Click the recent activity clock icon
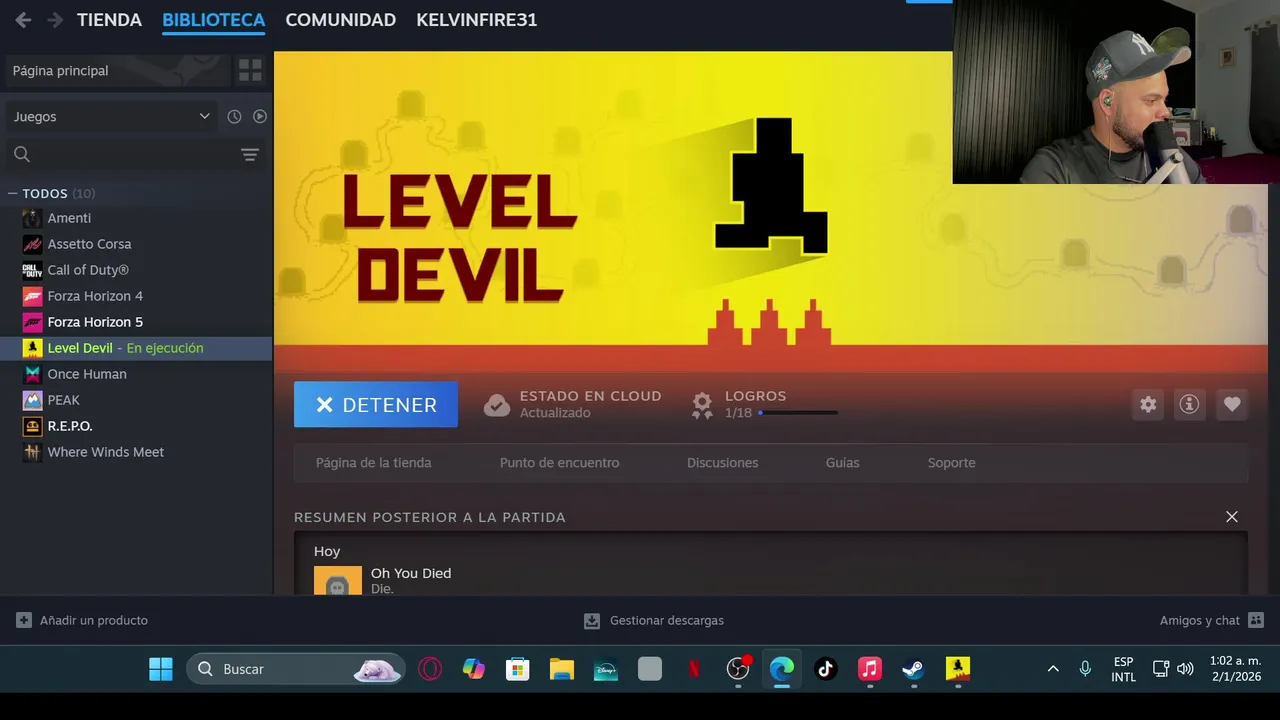This screenshot has width=1280, height=720. tap(234, 116)
